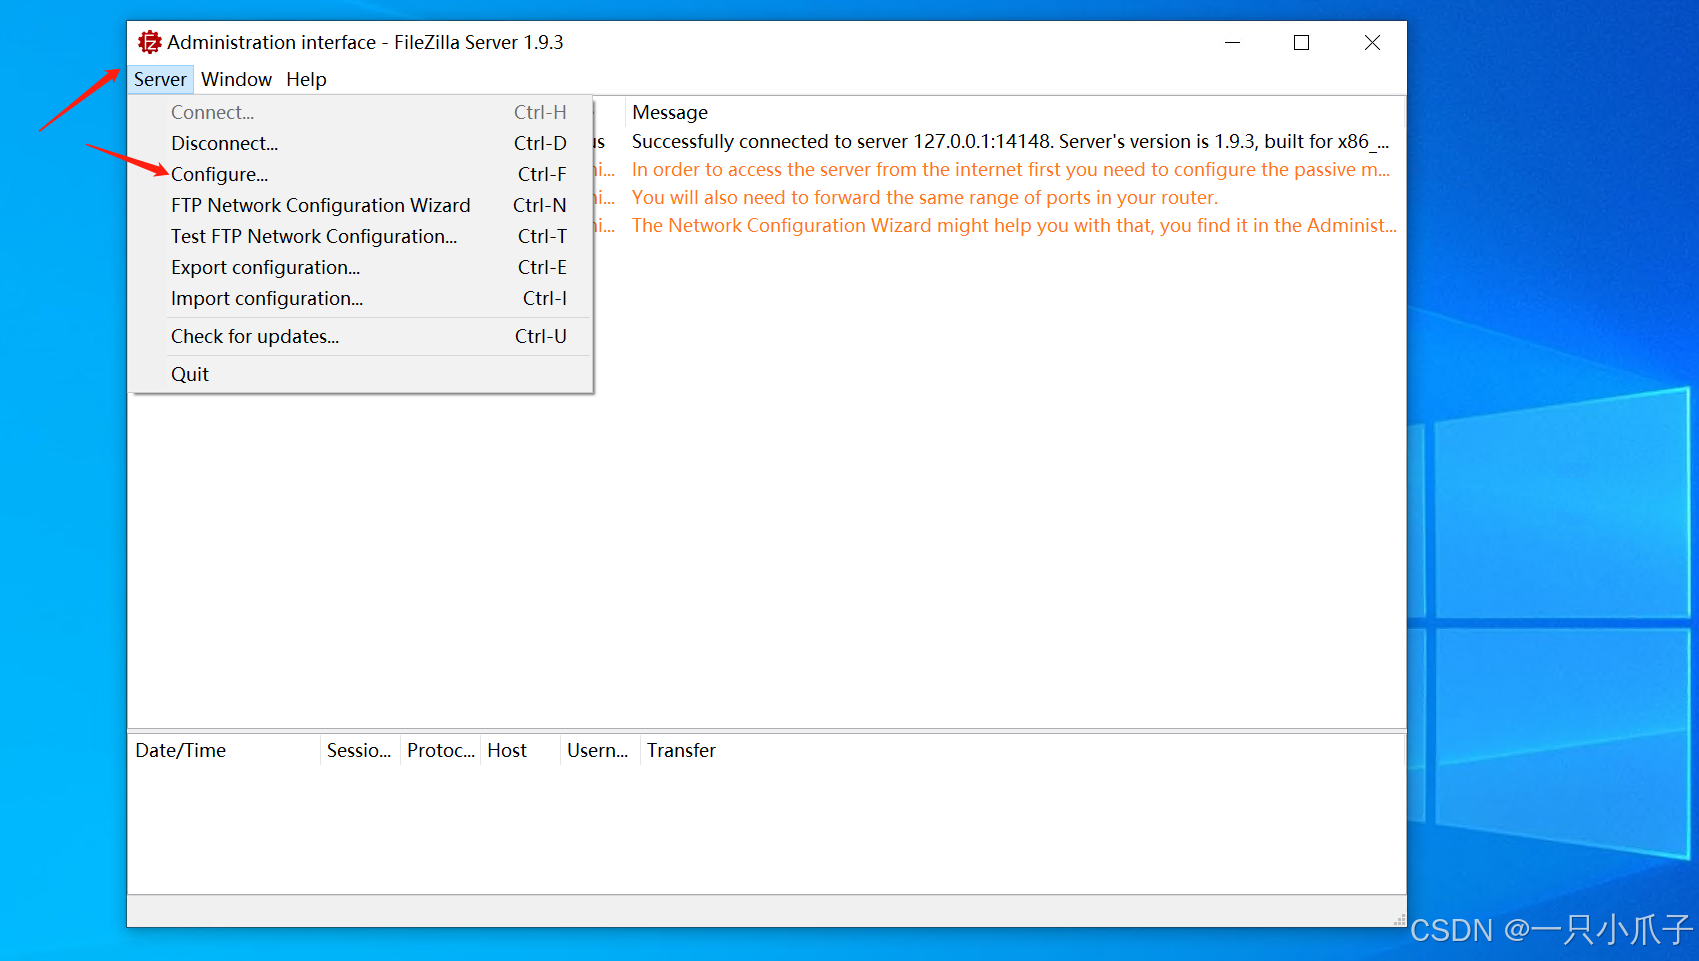The width and height of the screenshot is (1699, 961).
Task: Select Check for updates... menu entry
Action: click(361, 336)
